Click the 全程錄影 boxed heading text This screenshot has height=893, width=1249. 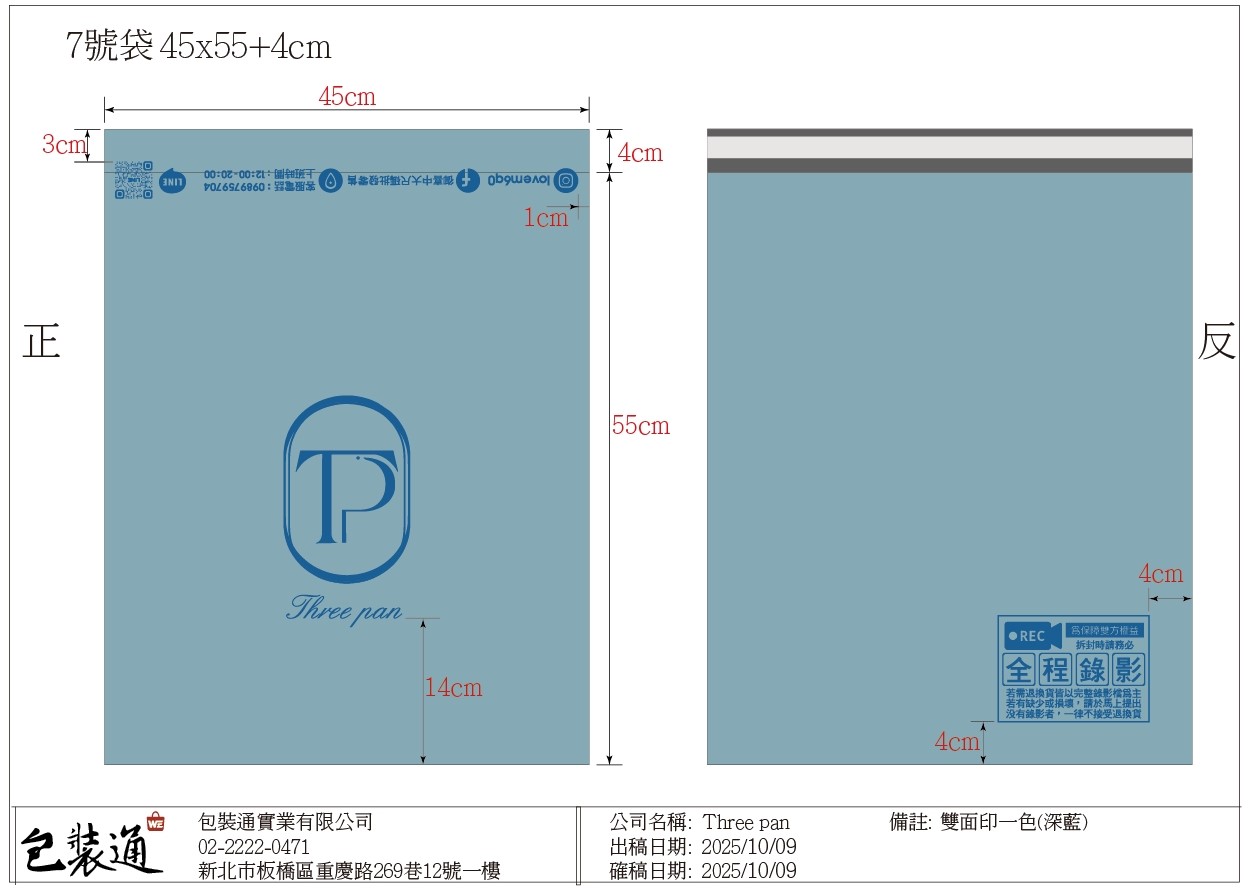(x=1073, y=669)
